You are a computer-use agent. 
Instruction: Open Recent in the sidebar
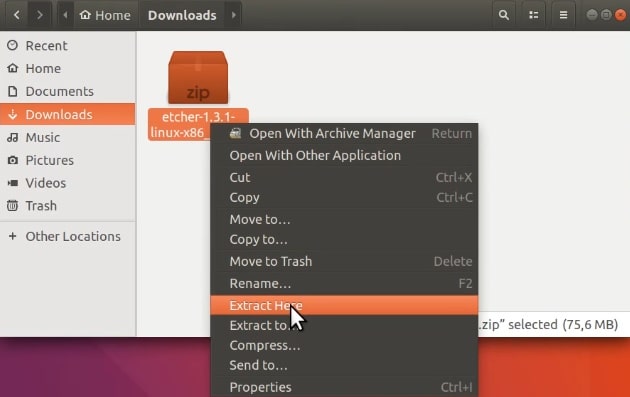pyautogui.click(x=68, y=45)
